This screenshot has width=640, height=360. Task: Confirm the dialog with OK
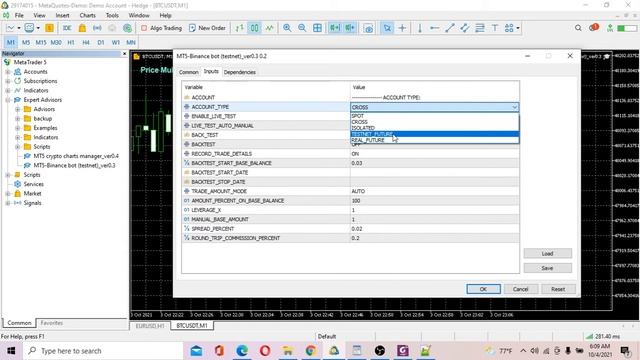[x=483, y=289]
